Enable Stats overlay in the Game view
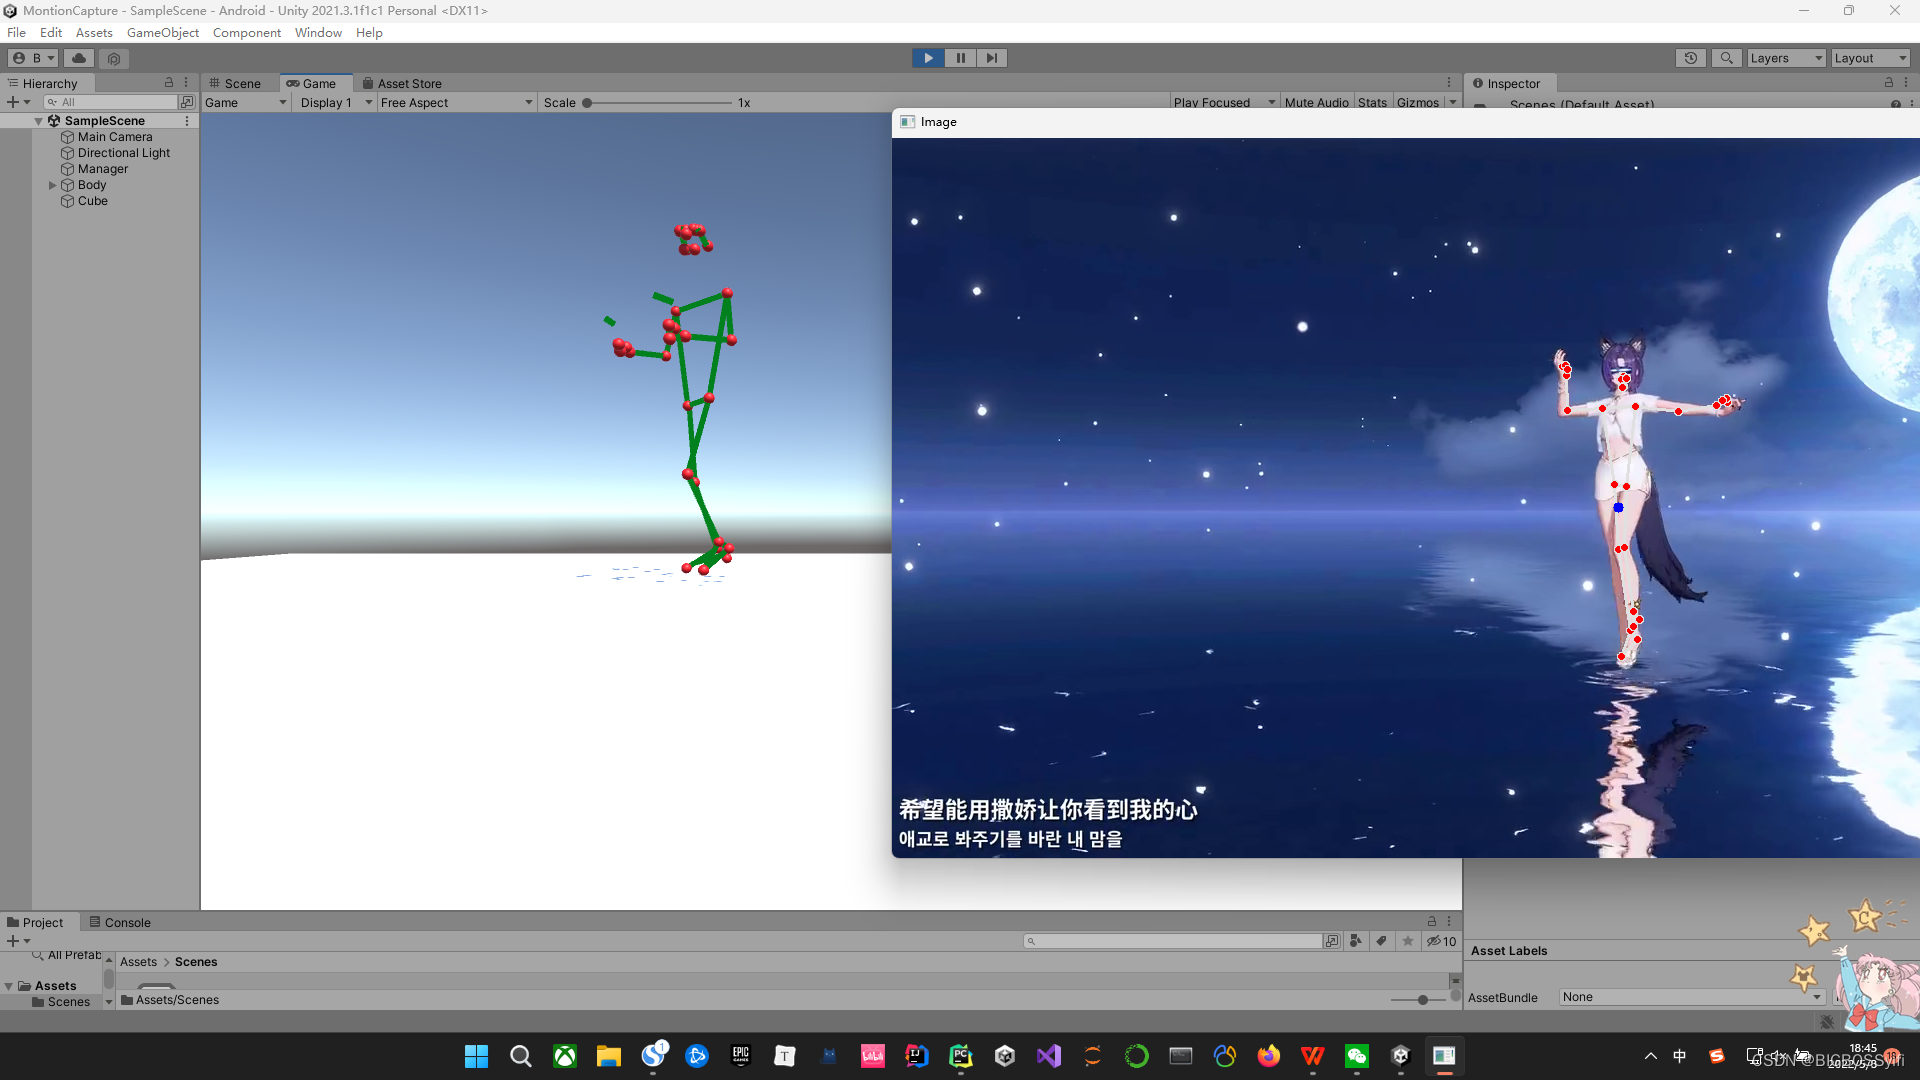1920x1080 pixels. tap(1372, 102)
